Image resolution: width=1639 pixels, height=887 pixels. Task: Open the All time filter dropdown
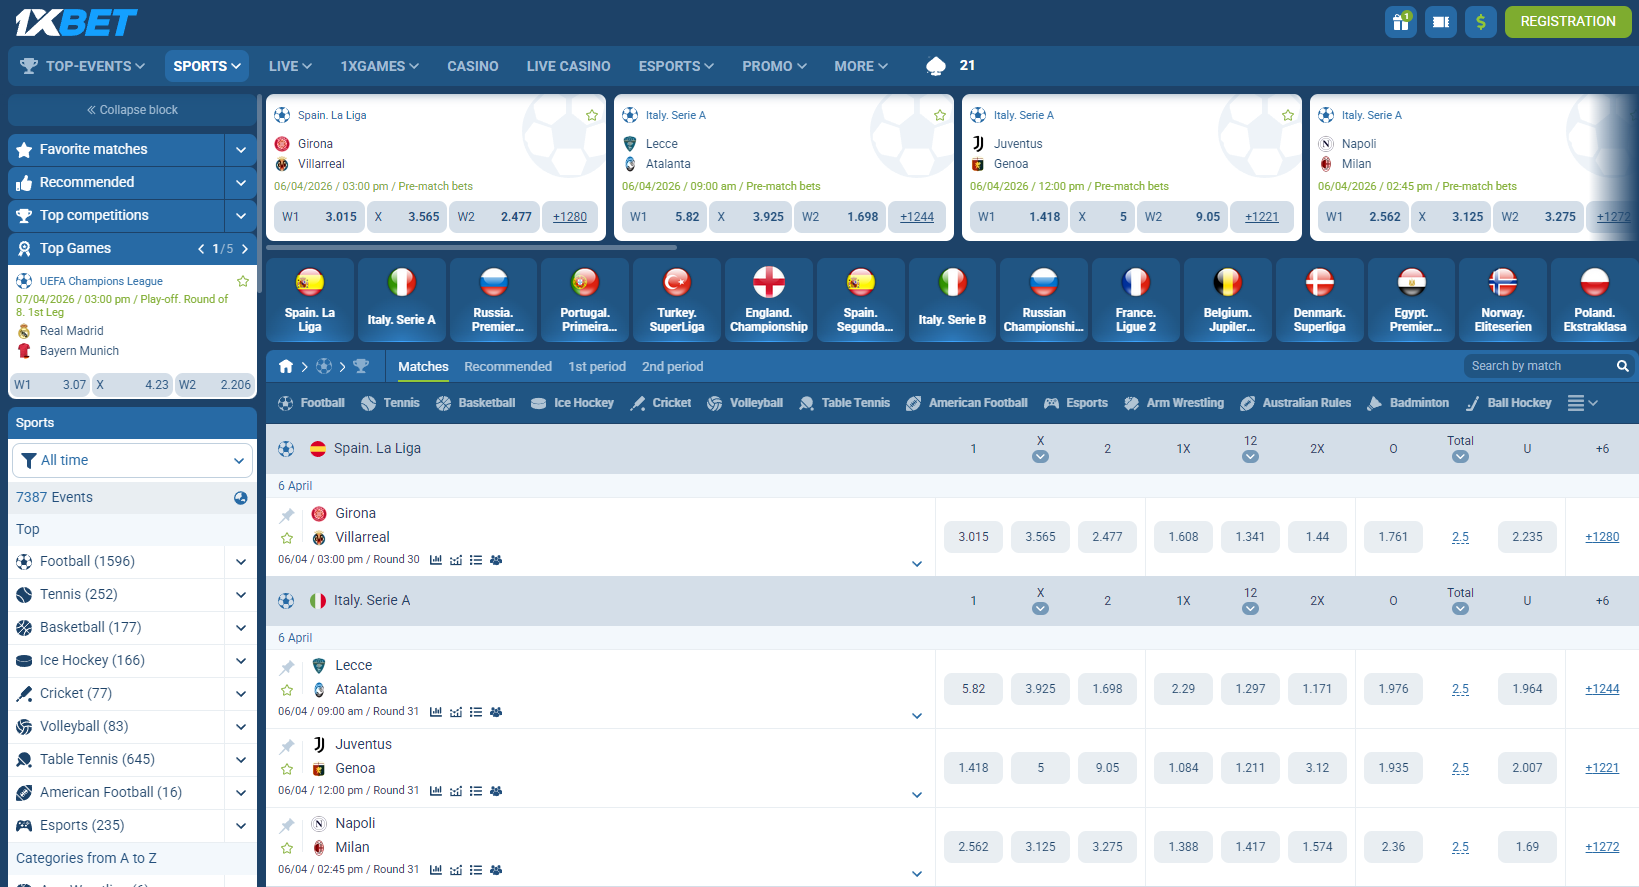pyautogui.click(x=132, y=460)
